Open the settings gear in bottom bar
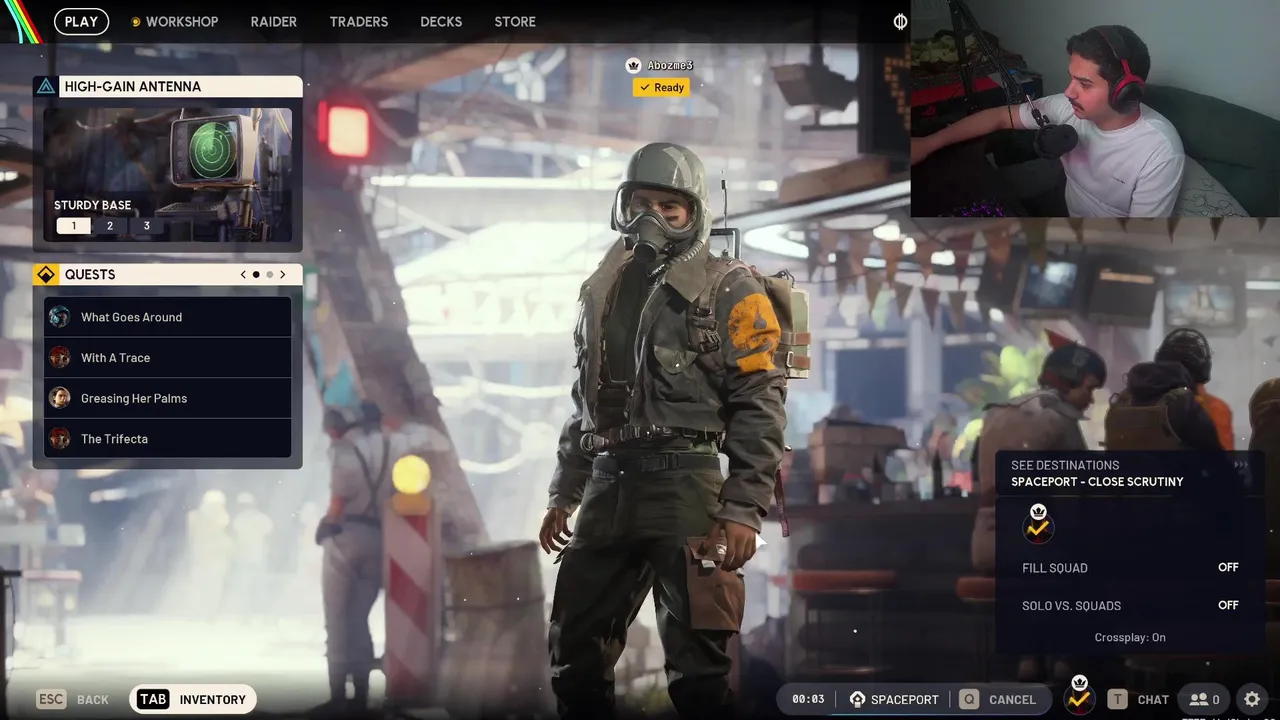Viewport: 1280px width, 720px height. tap(1252, 699)
